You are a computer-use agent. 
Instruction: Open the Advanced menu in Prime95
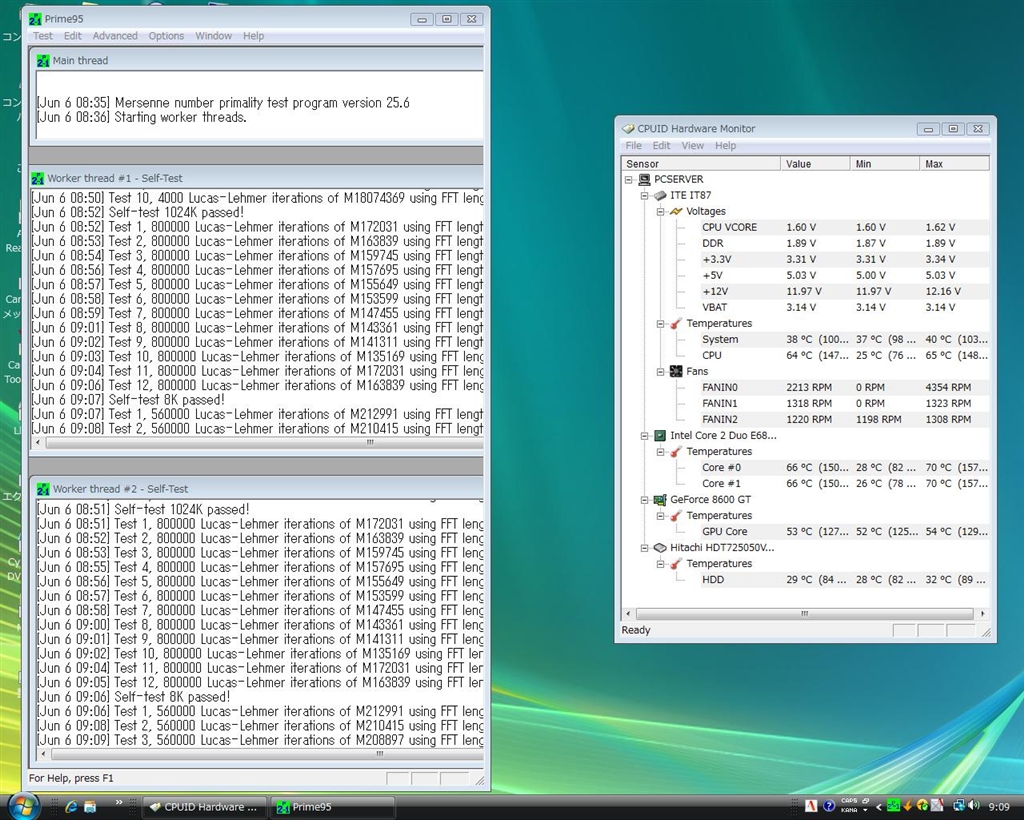pyautogui.click(x=115, y=36)
